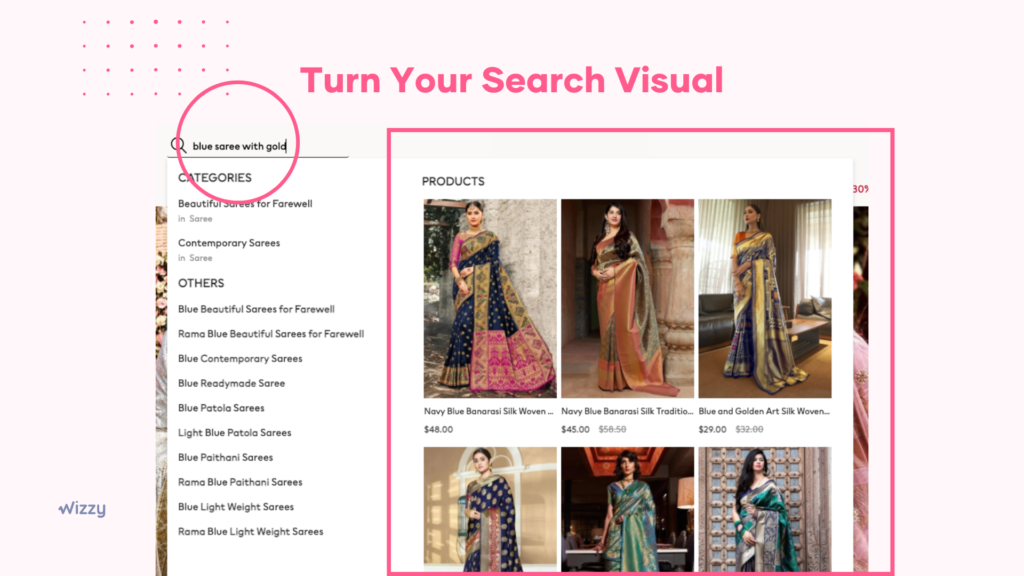The height and width of the screenshot is (576, 1024).
Task: Choose 'Blue Contemporary Sarees' suggestion
Action: click(x=240, y=359)
